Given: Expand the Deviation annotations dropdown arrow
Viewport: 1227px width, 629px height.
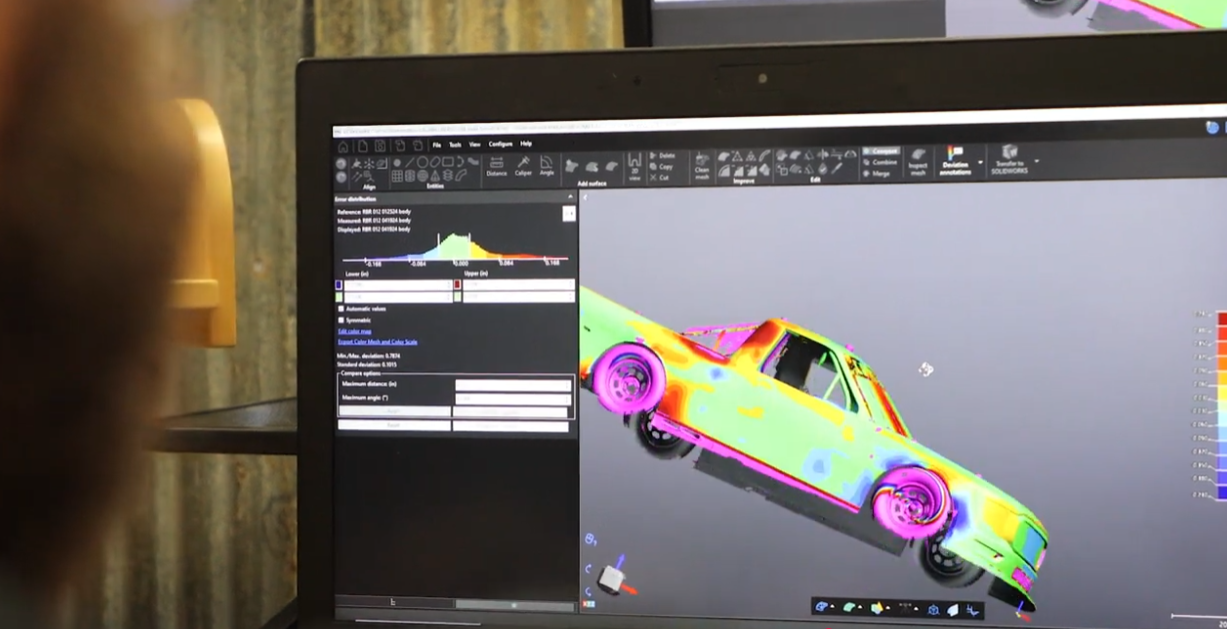Looking at the screenshot, I should click(980, 162).
